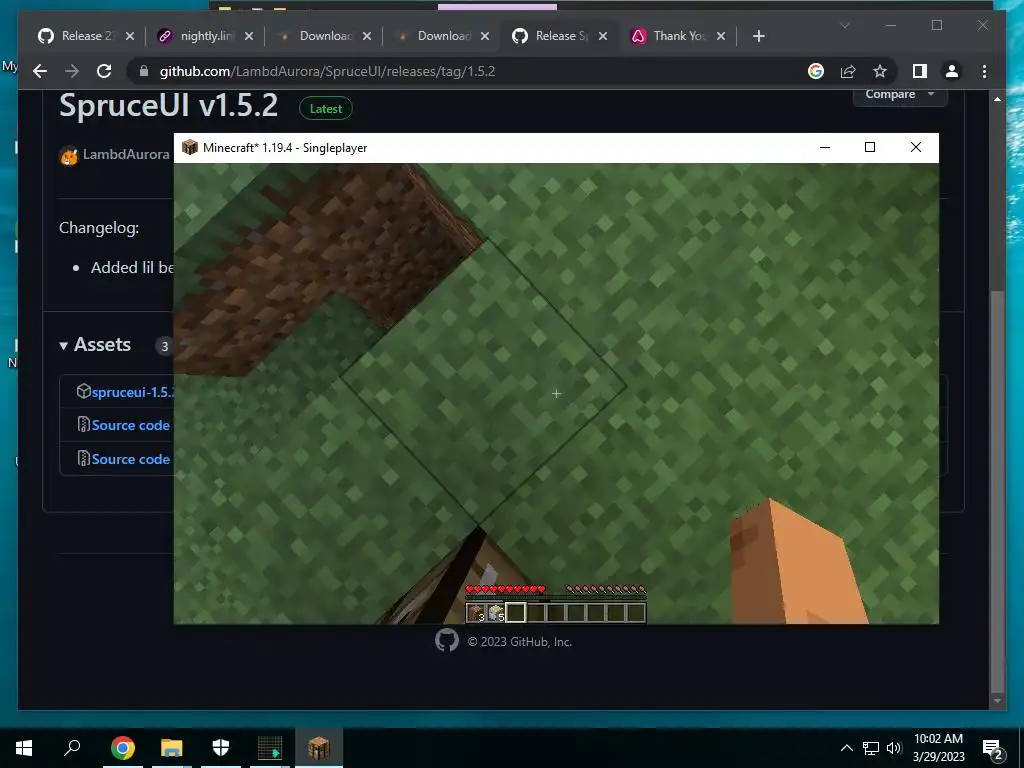Open the volume control in the tray
Viewport: 1024px width, 768px height.
894,748
